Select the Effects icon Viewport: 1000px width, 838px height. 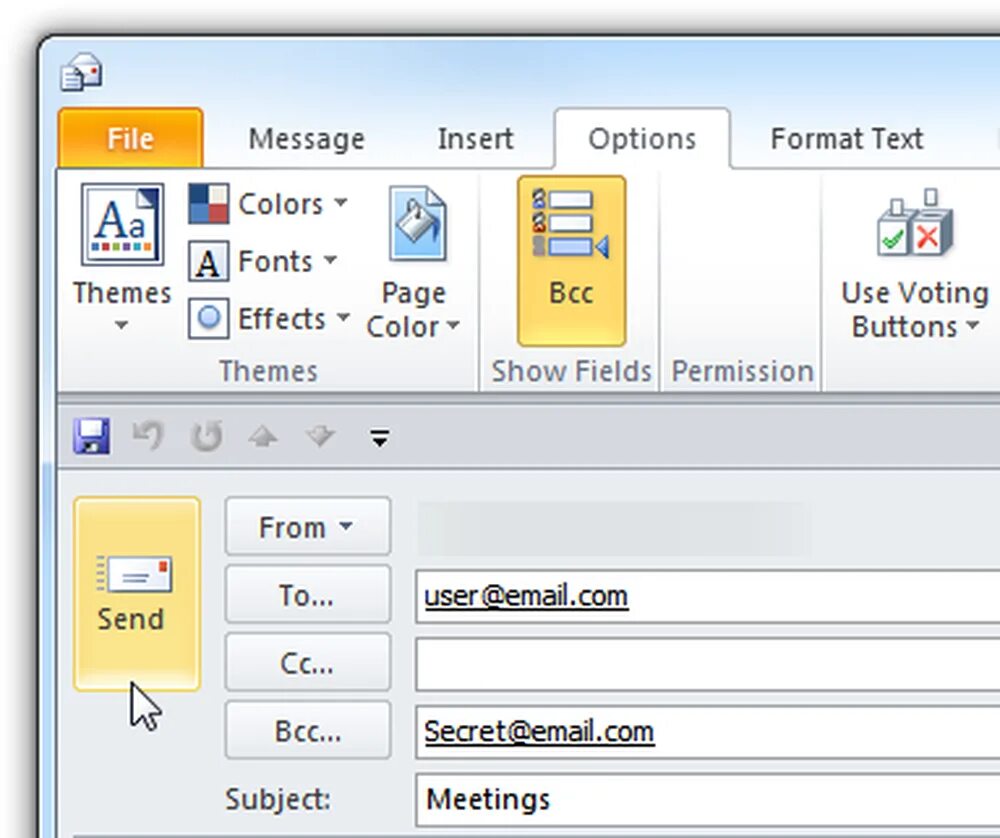[x=207, y=319]
